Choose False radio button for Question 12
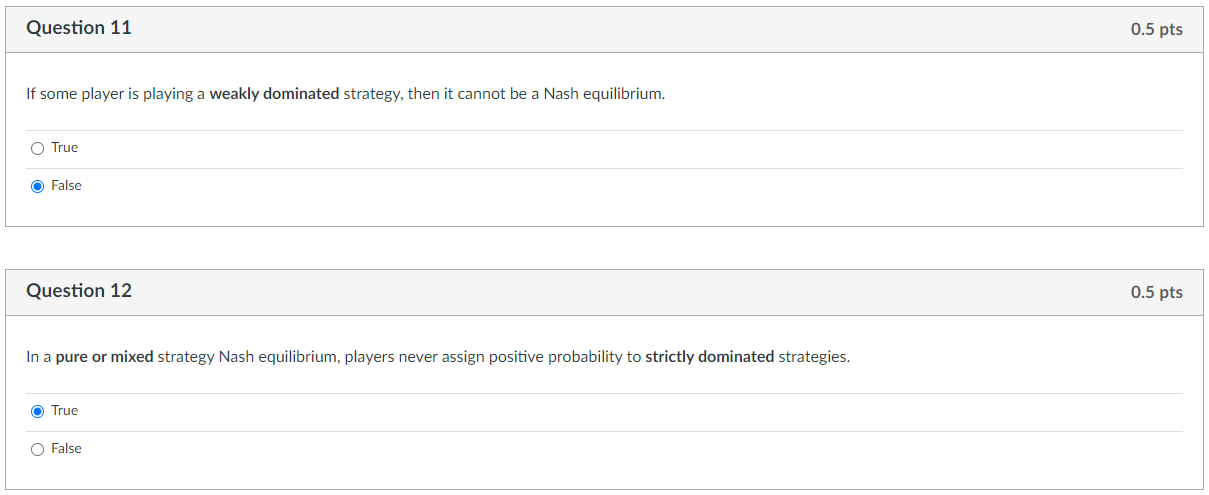This screenshot has height=495, width=1209. pyautogui.click(x=37, y=449)
